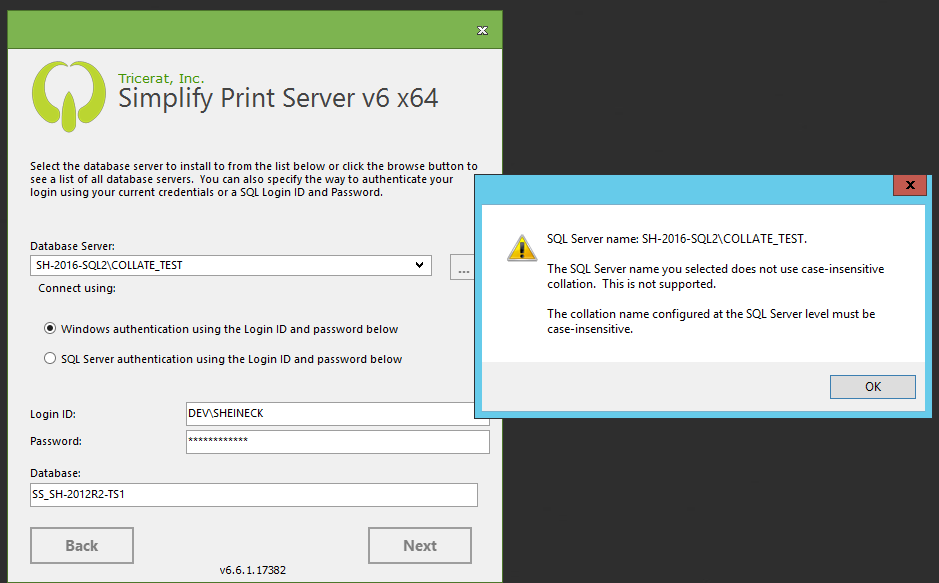Select SQL Server authentication radio button
The image size is (939, 583).
[50, 358]
